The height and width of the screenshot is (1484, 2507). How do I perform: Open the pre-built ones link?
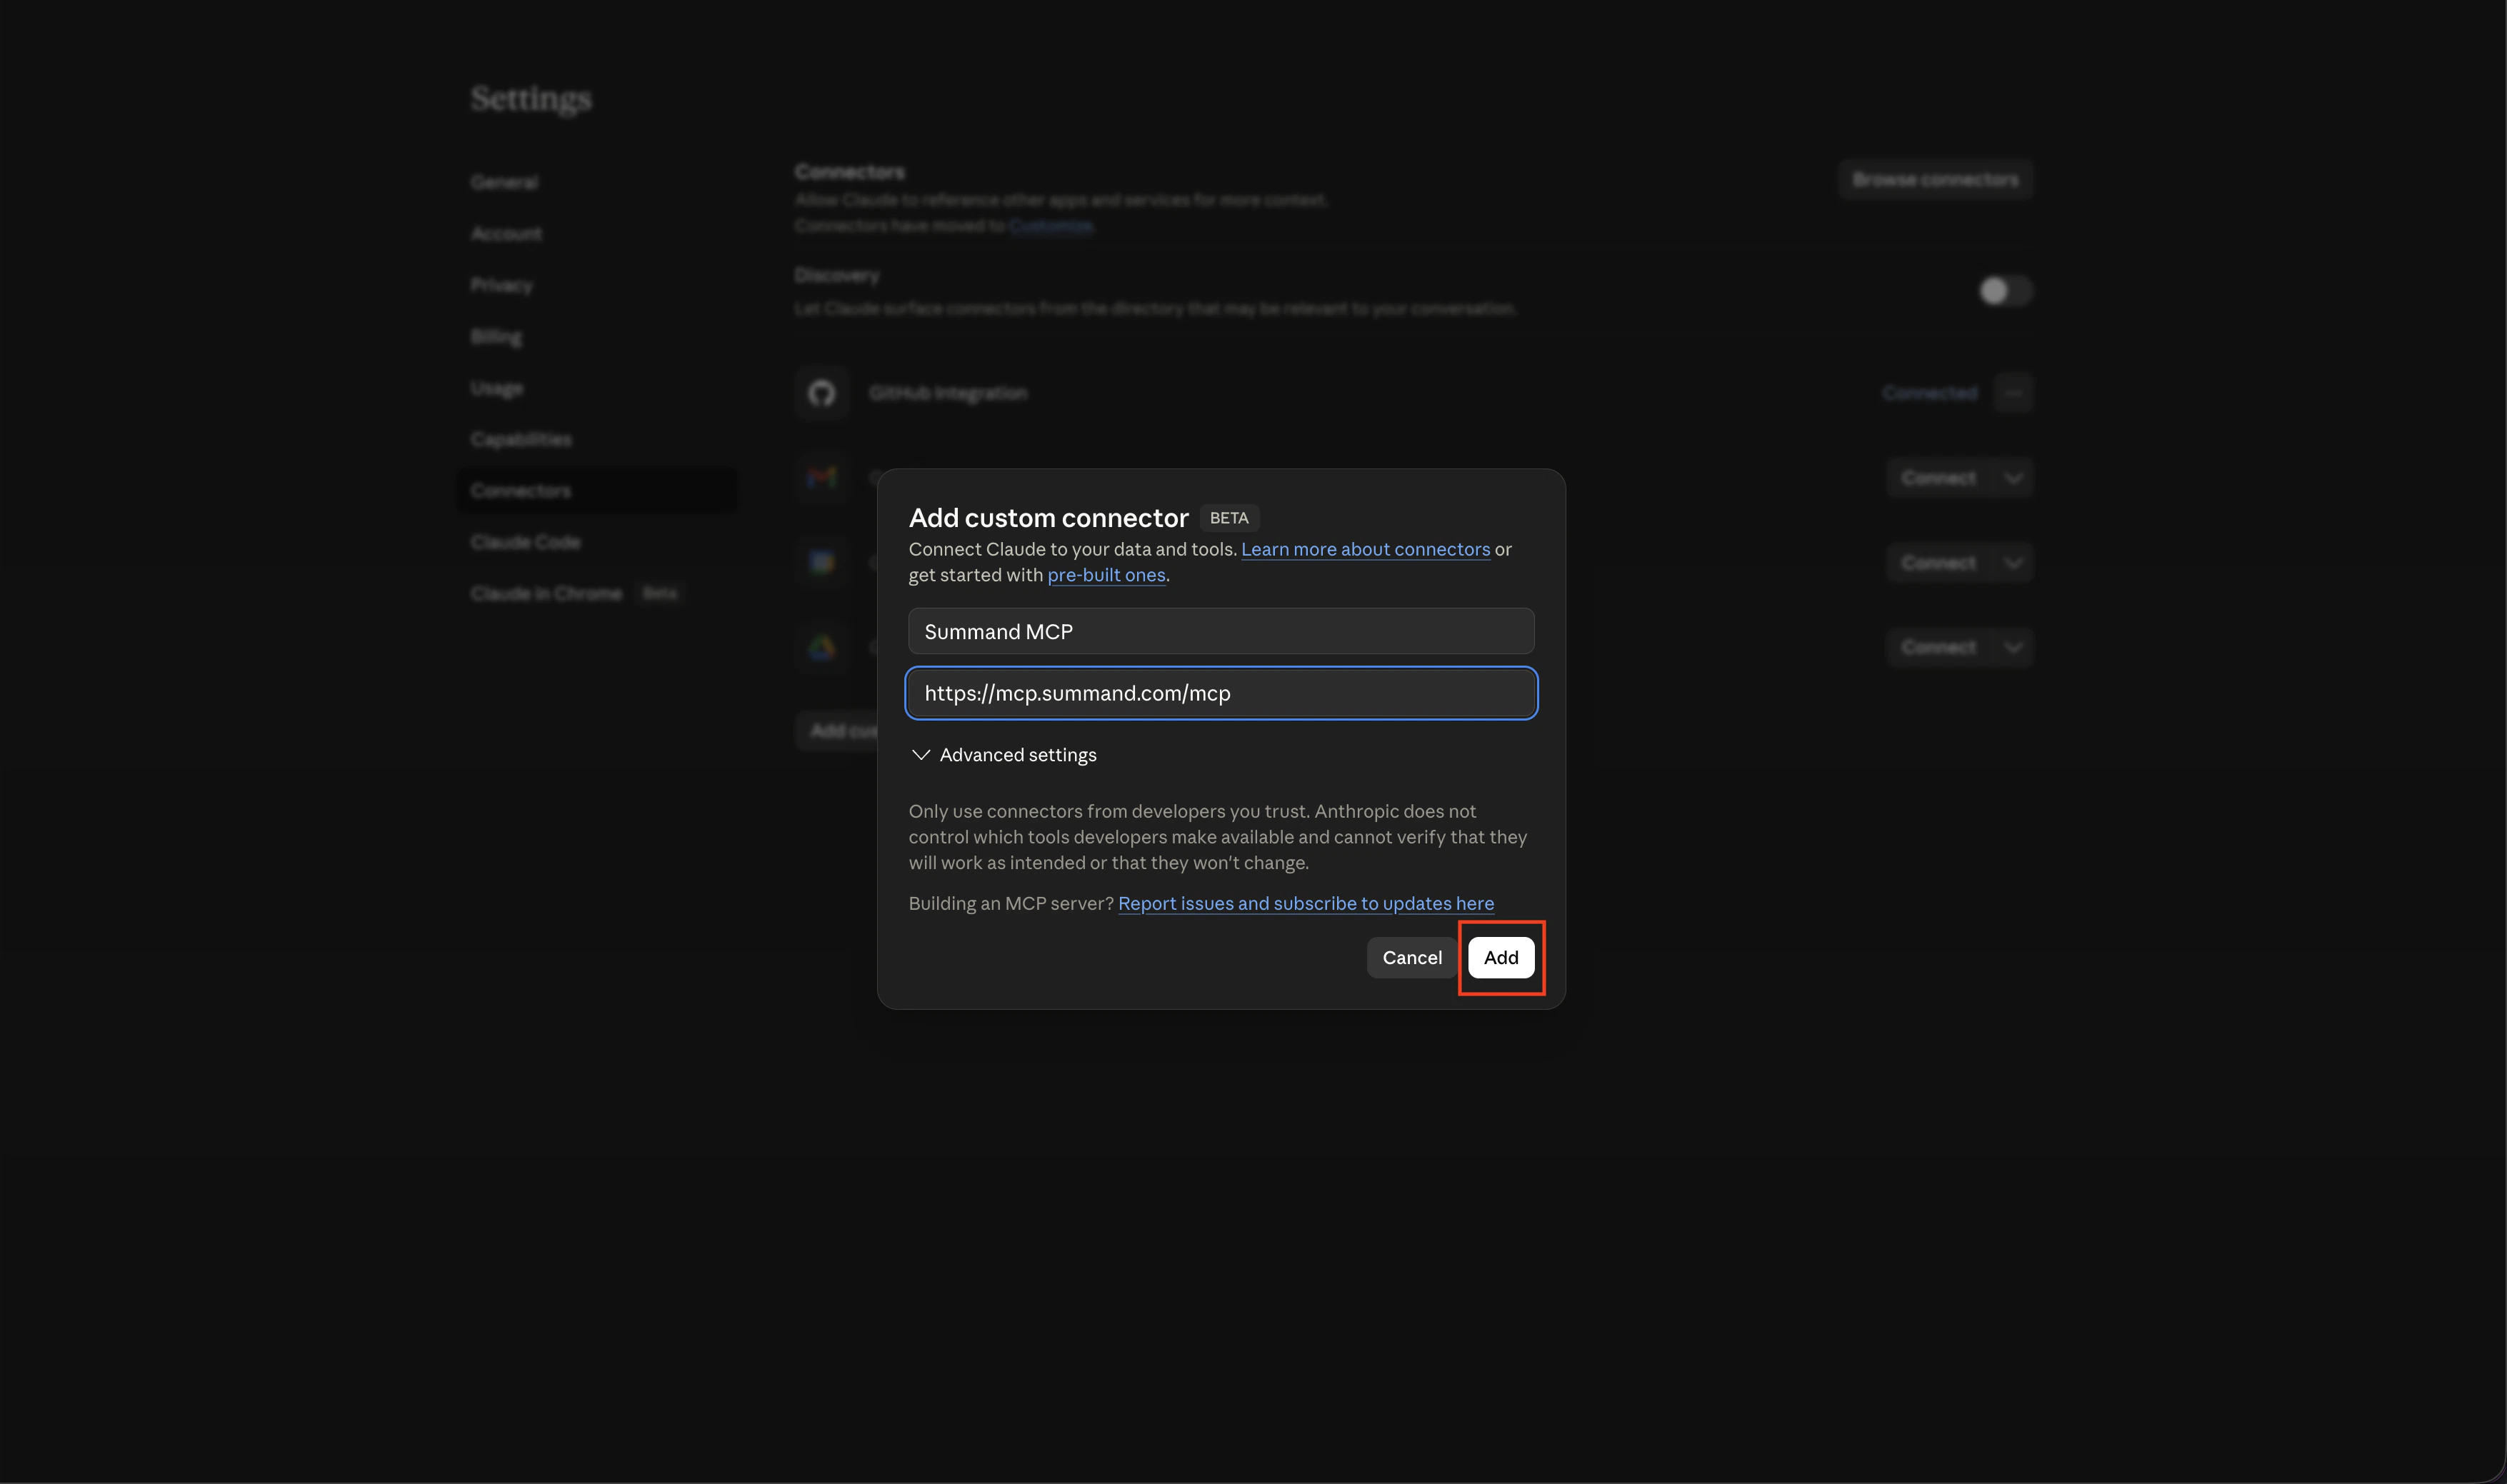click(1106, 575)
